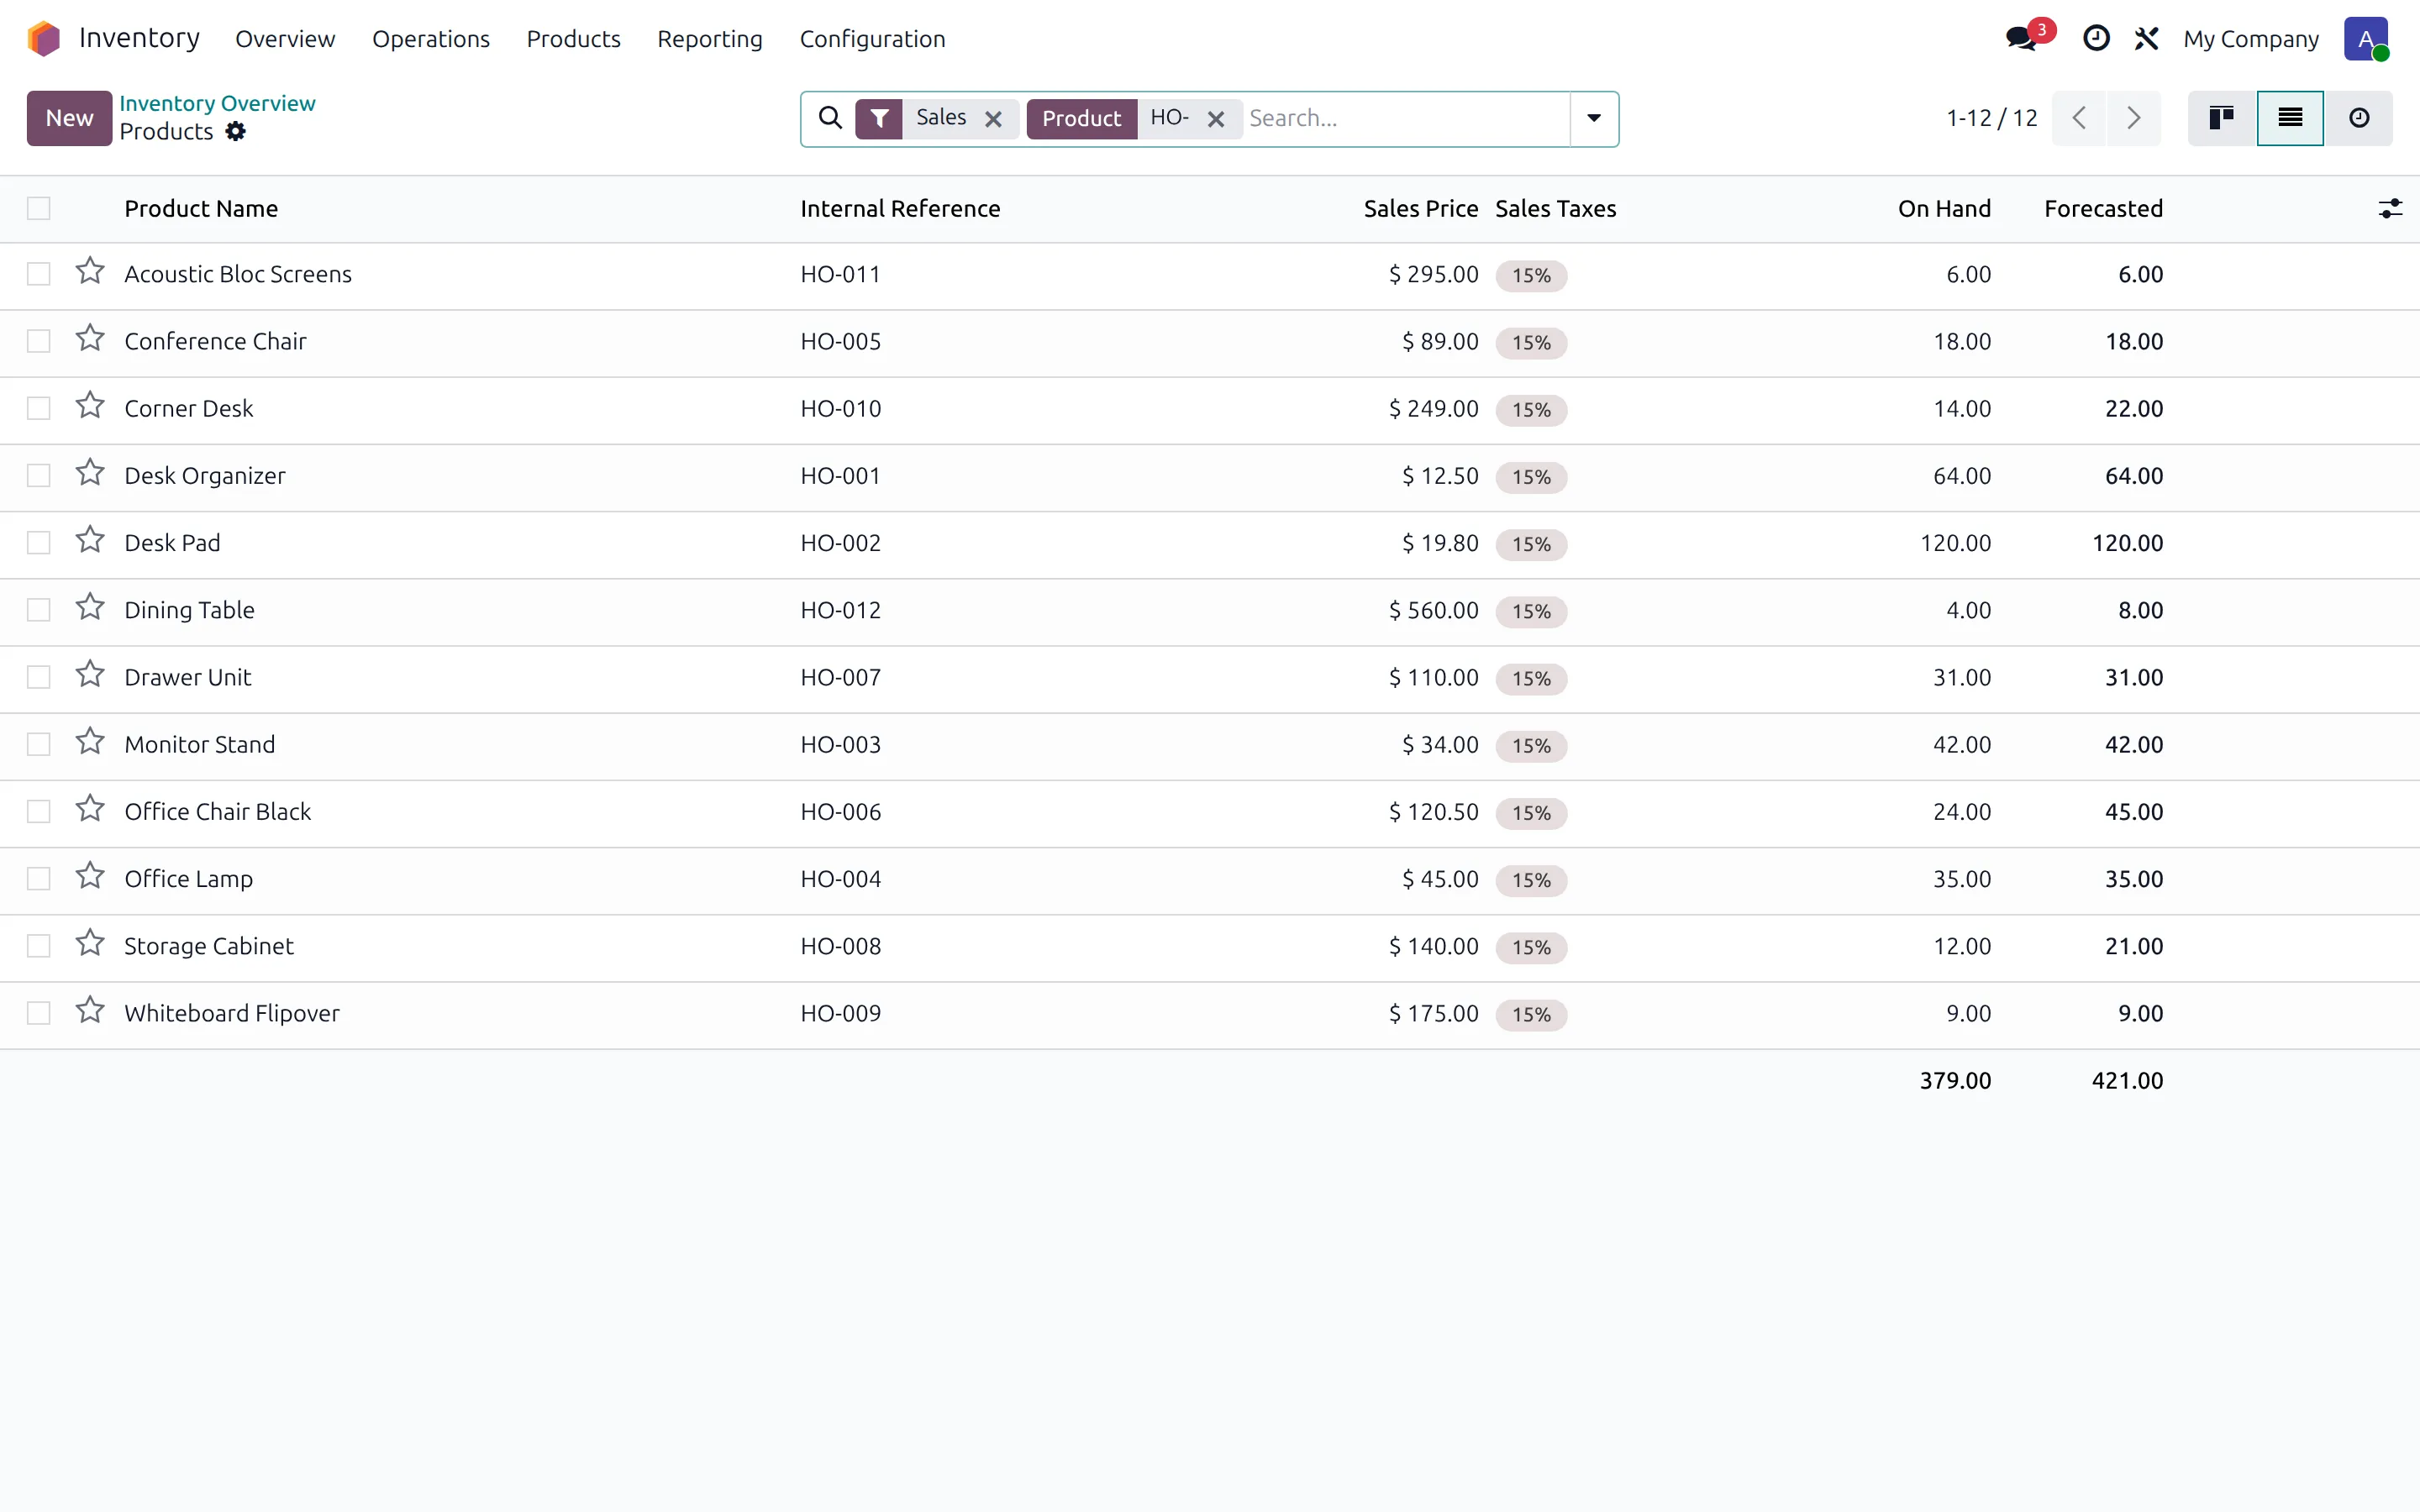2420x1512 pixels.
Task: Open the user avatar menu
Action: (x=2366, y=38)
